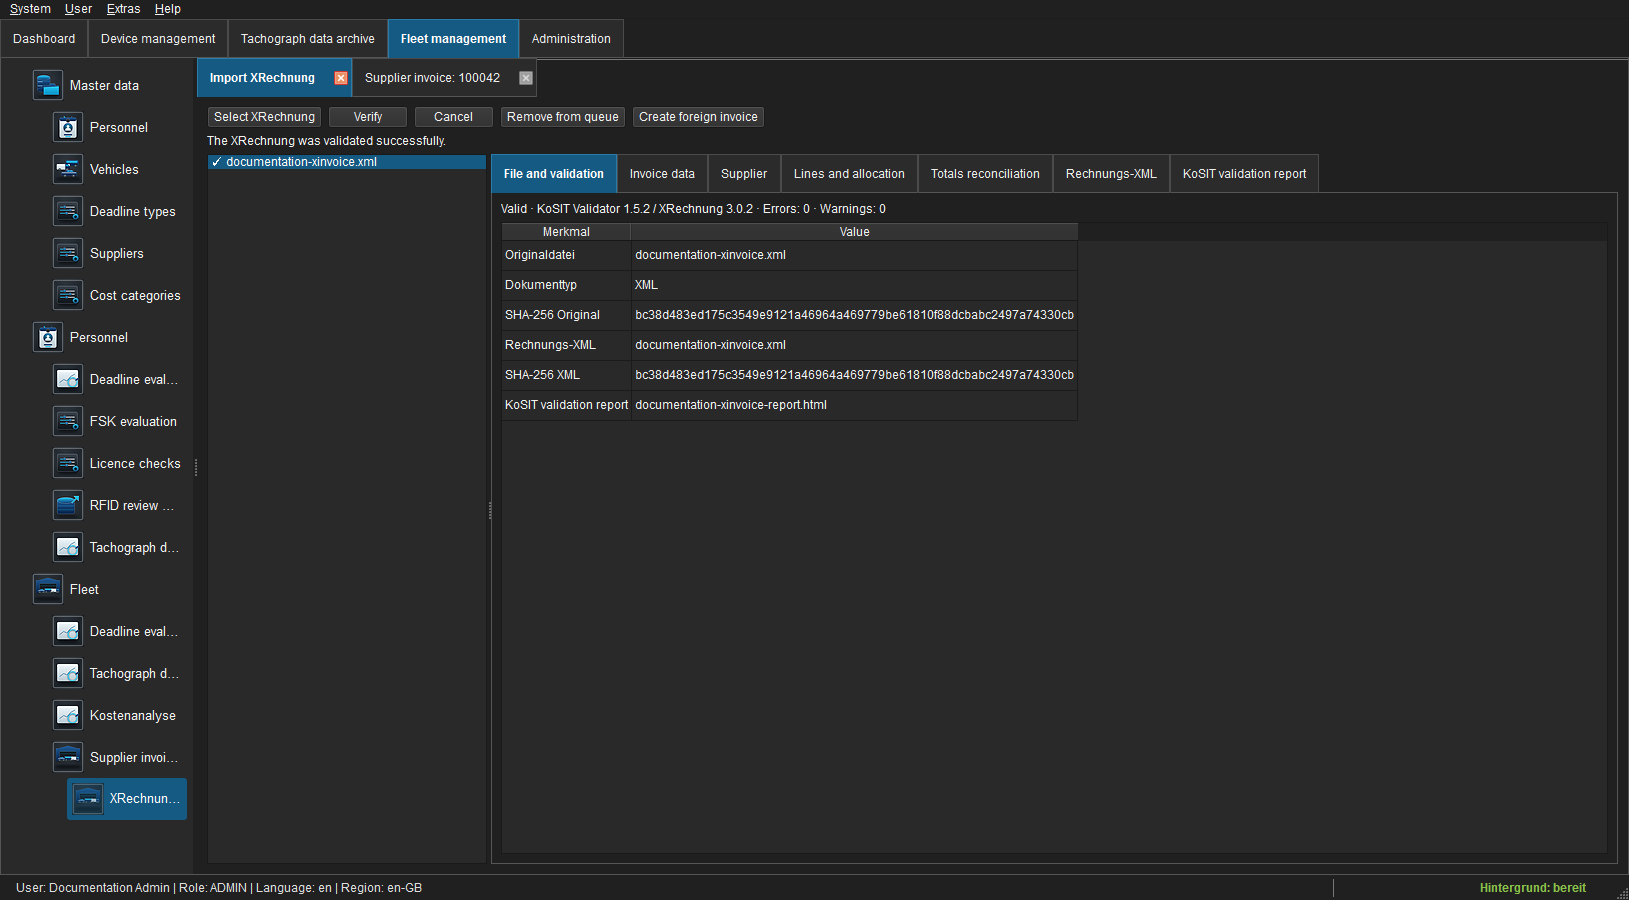This screenshot has width=1629, height=900.
Task: Select the Fleet management tab
Action: click(453, 39)
